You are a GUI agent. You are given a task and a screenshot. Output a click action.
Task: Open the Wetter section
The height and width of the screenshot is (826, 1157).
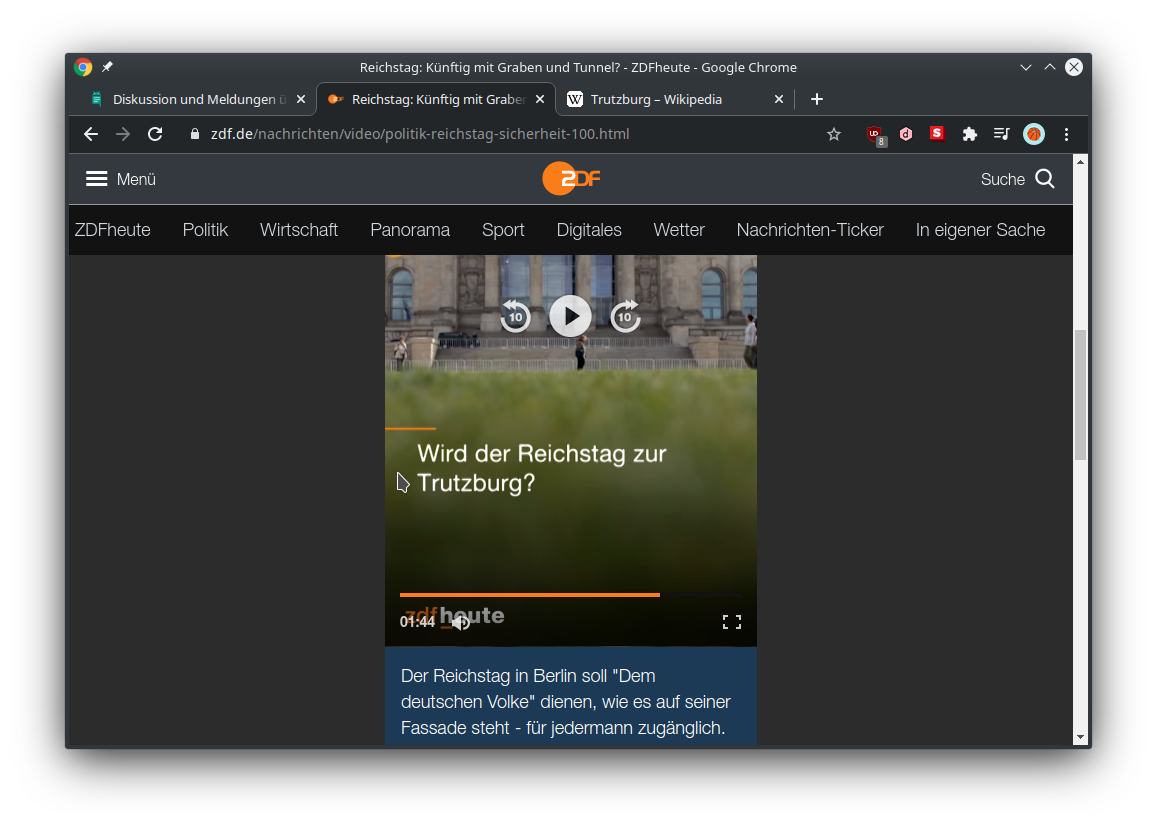[679, 230]
